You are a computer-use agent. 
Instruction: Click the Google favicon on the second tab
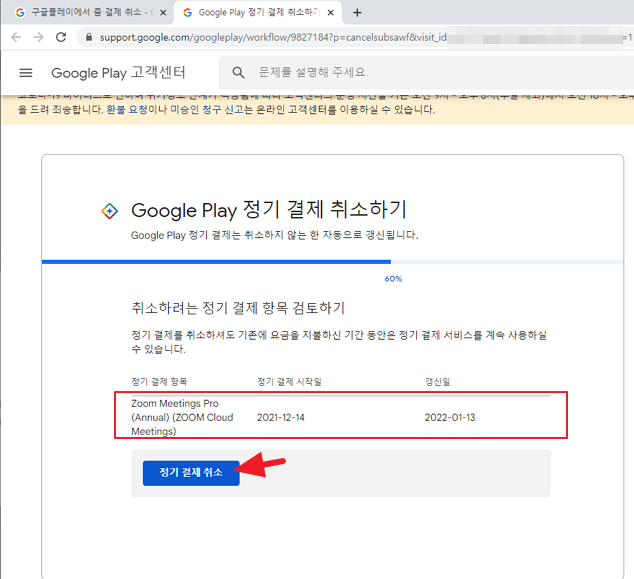(187, 13)
